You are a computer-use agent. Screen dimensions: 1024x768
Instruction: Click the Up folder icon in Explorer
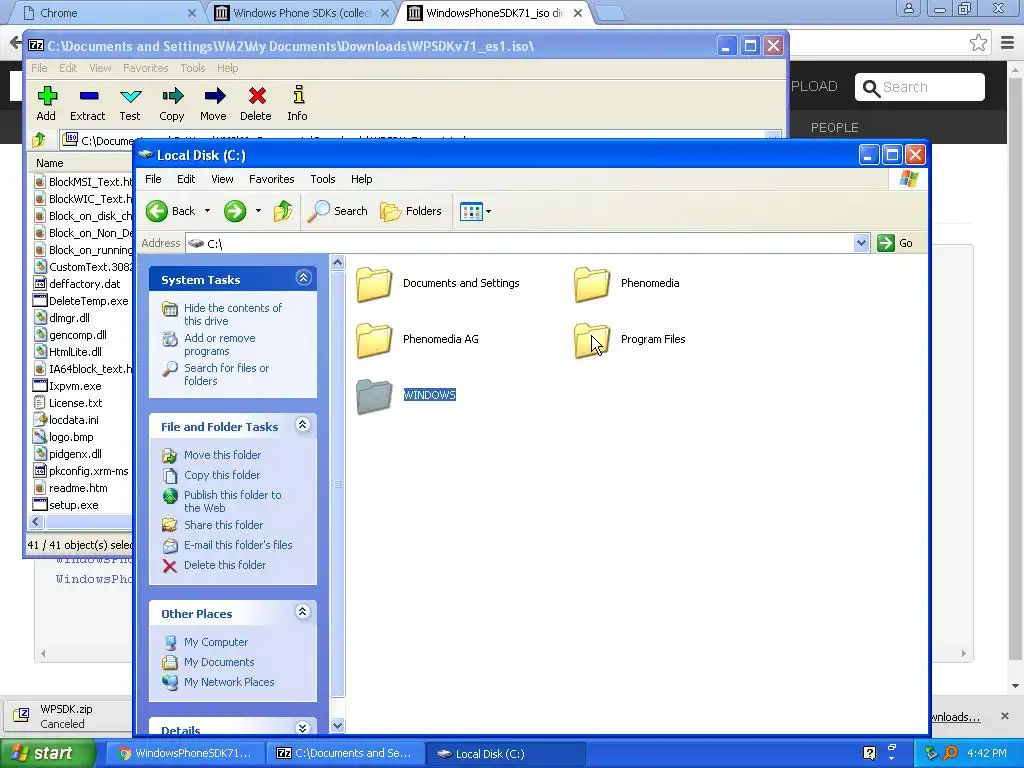click(283, 211)
